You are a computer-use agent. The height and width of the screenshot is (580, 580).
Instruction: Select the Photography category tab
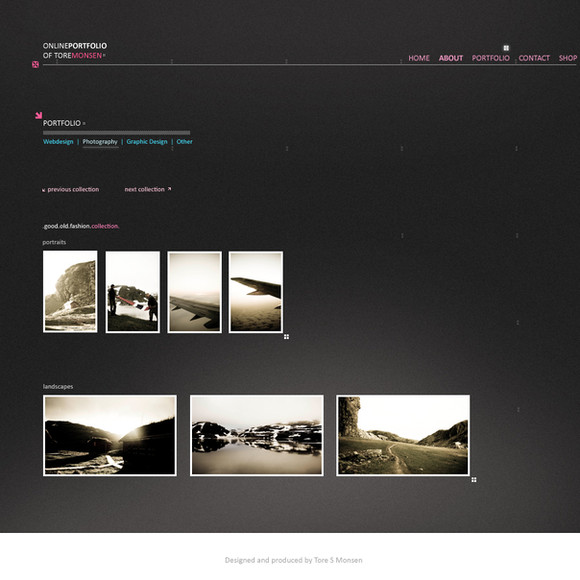pyautogui.click(x=100, y=142)
